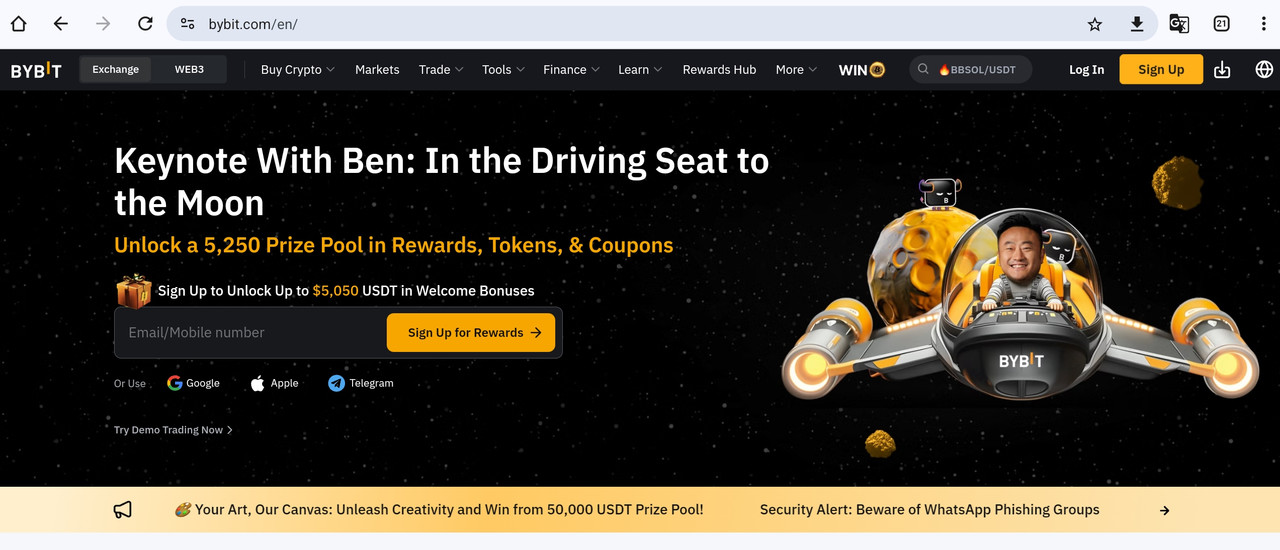Viewport: 1280px width, 550px height.
Task: Expand the Buy Crypto dropdown
Action: [298, 70]
